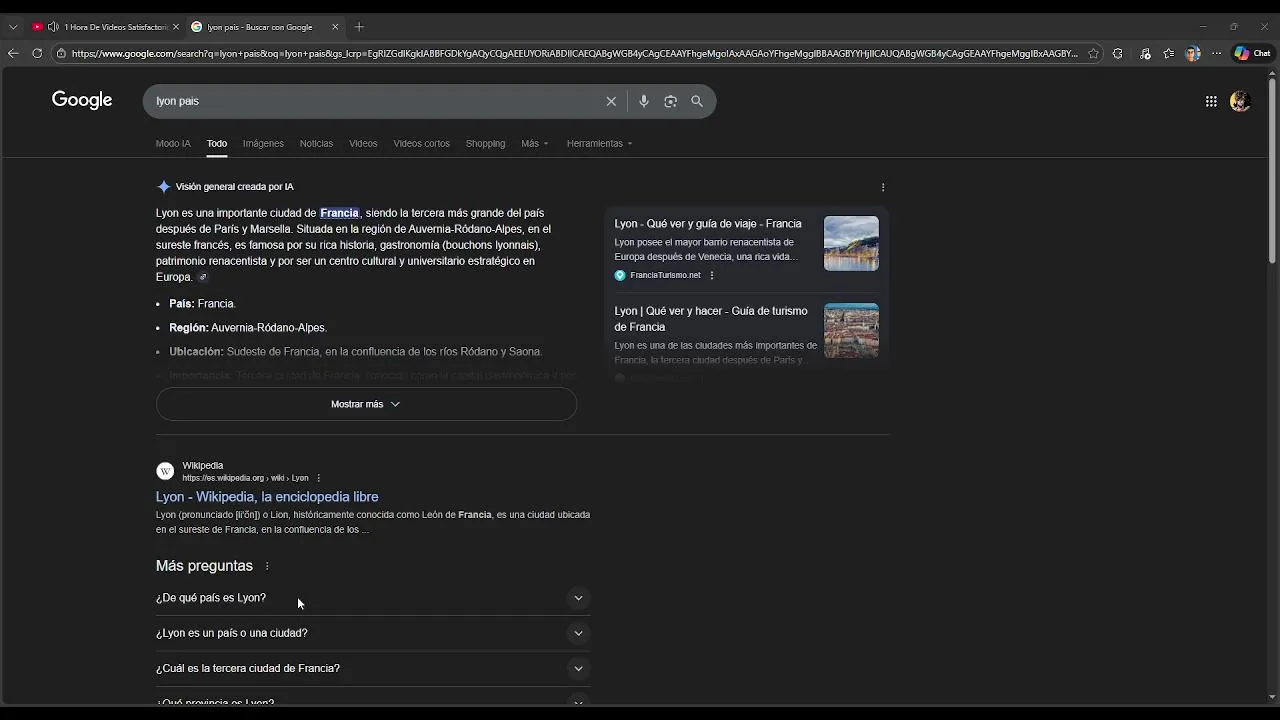1280x720 pixels.
Task: Expand AI overview with Mostrar más
Action: coord(366,404)
